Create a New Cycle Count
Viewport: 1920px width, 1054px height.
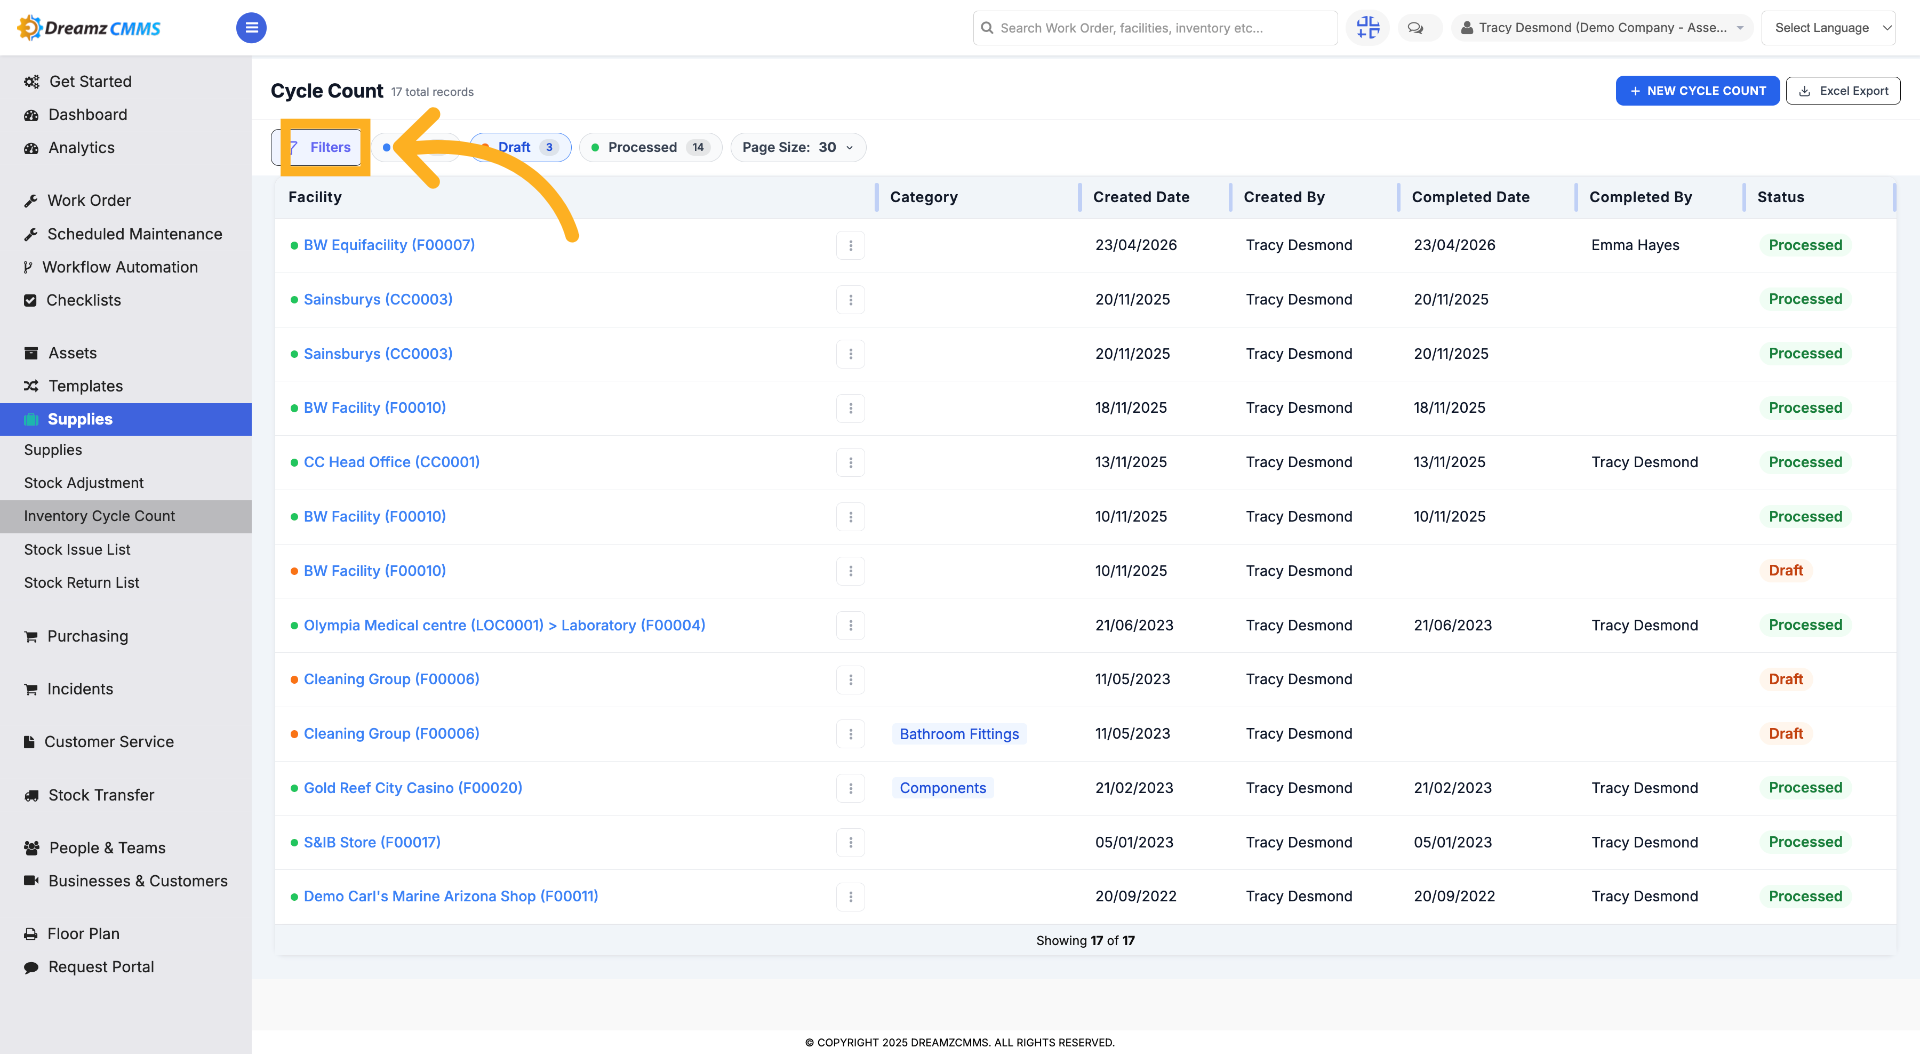(1697, 91)
